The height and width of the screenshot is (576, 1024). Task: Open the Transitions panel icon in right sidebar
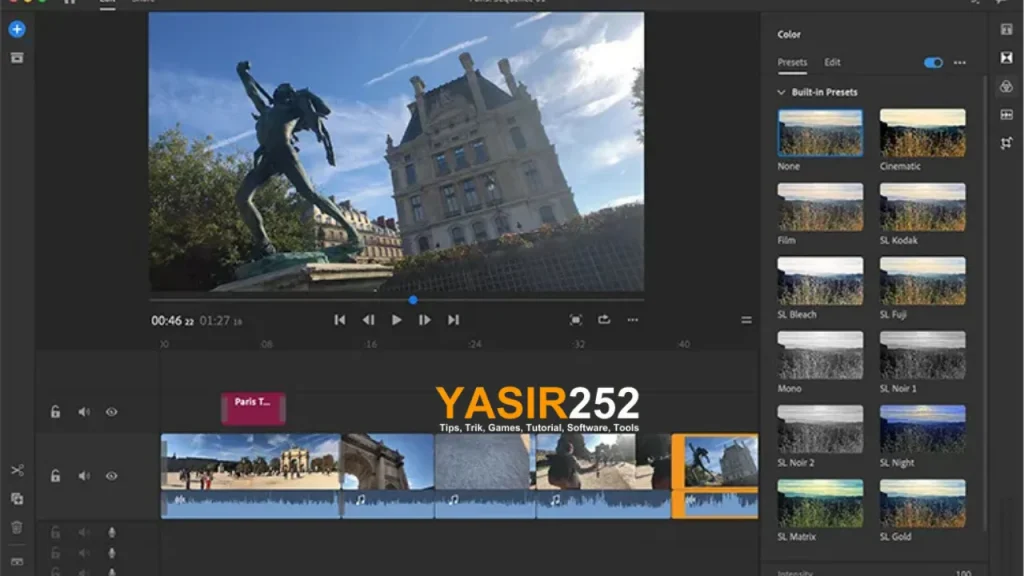point(1006,58)
